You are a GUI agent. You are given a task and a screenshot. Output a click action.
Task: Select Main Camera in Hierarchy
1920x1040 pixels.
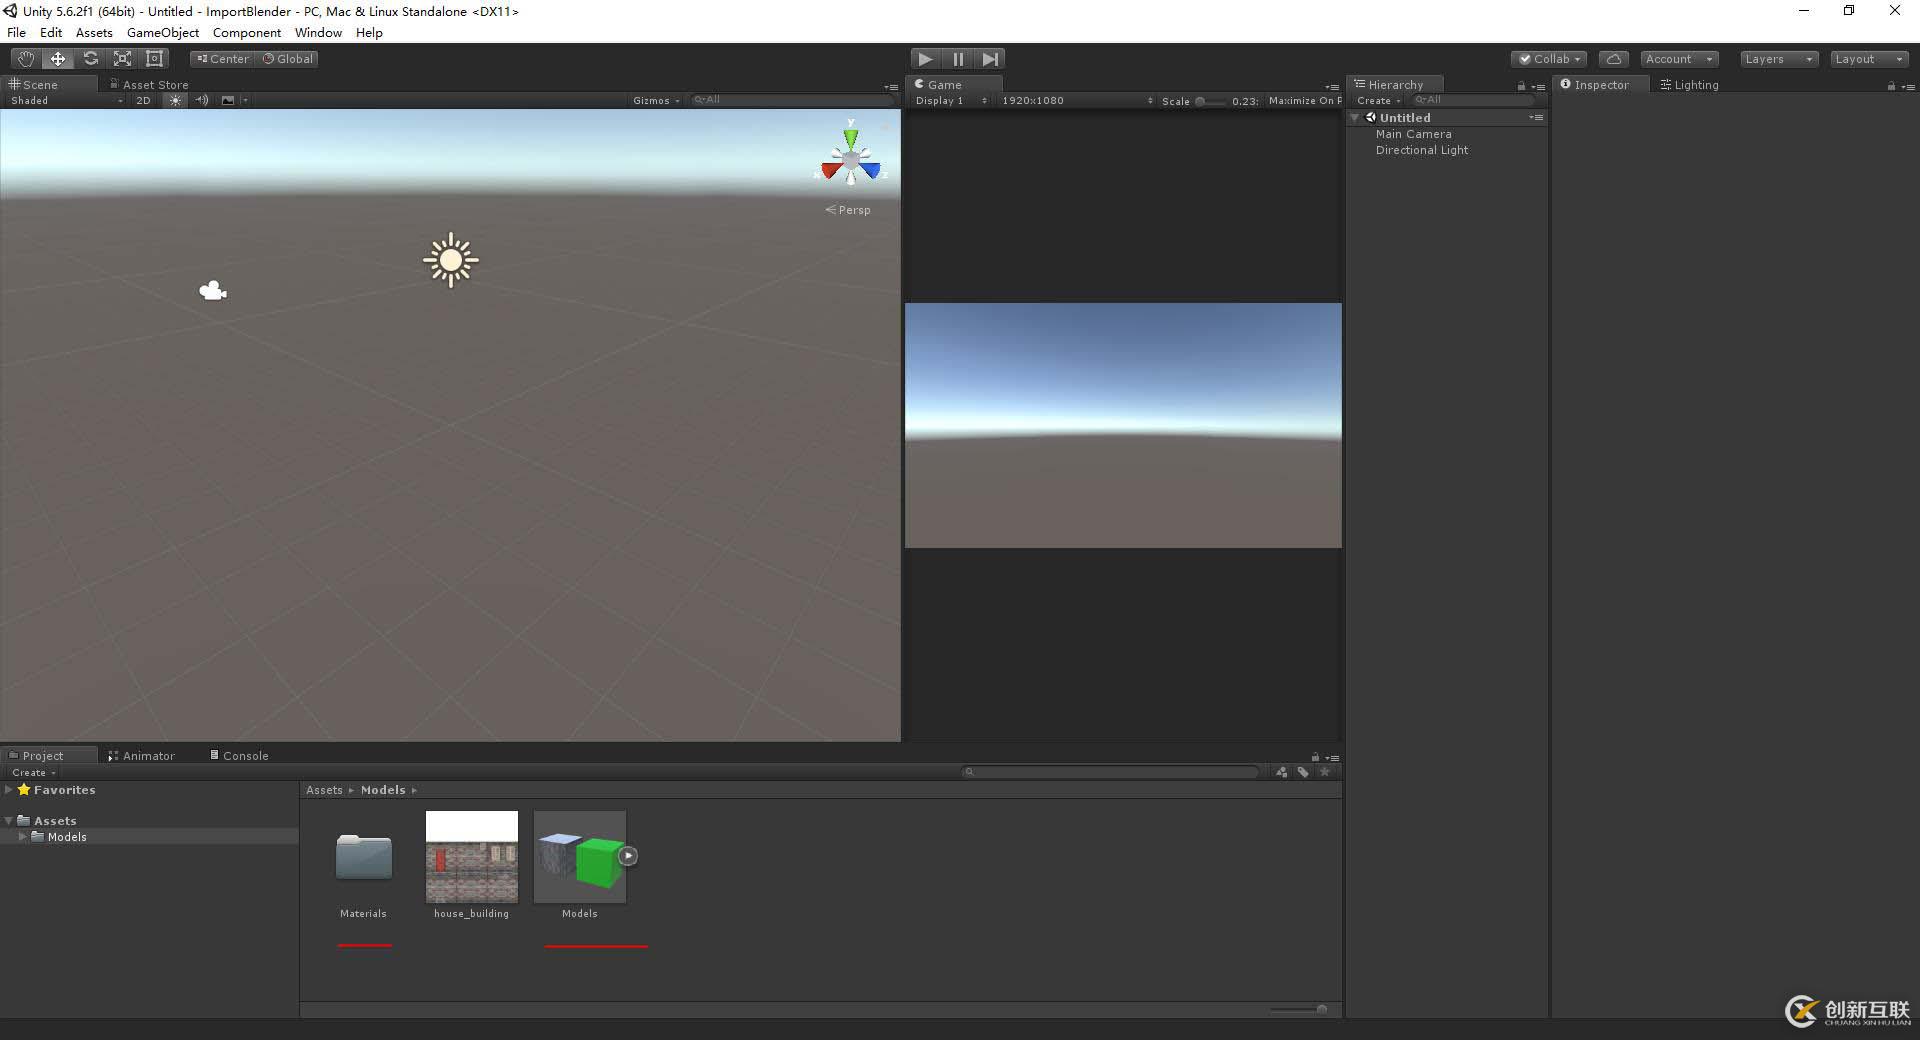coord(1413,134)
